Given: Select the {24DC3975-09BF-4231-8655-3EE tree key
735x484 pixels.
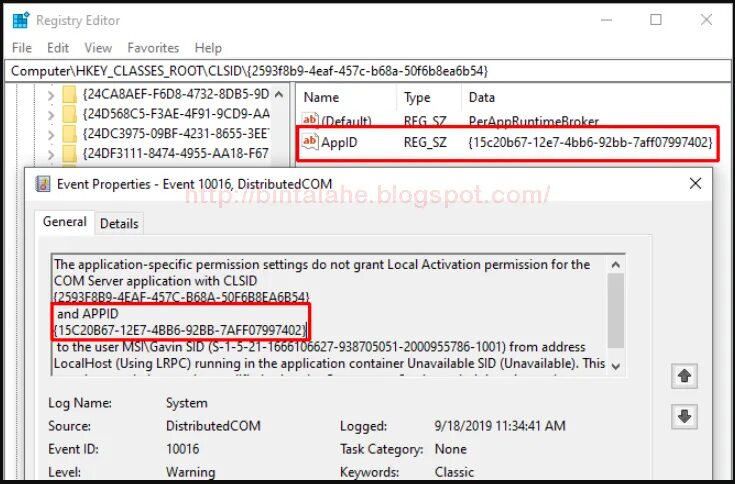Looking at the screenshot, I should (176, 134).
